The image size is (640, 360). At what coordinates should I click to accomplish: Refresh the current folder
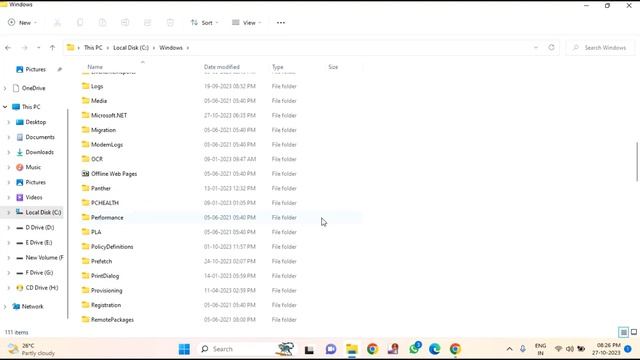point(551,48)
